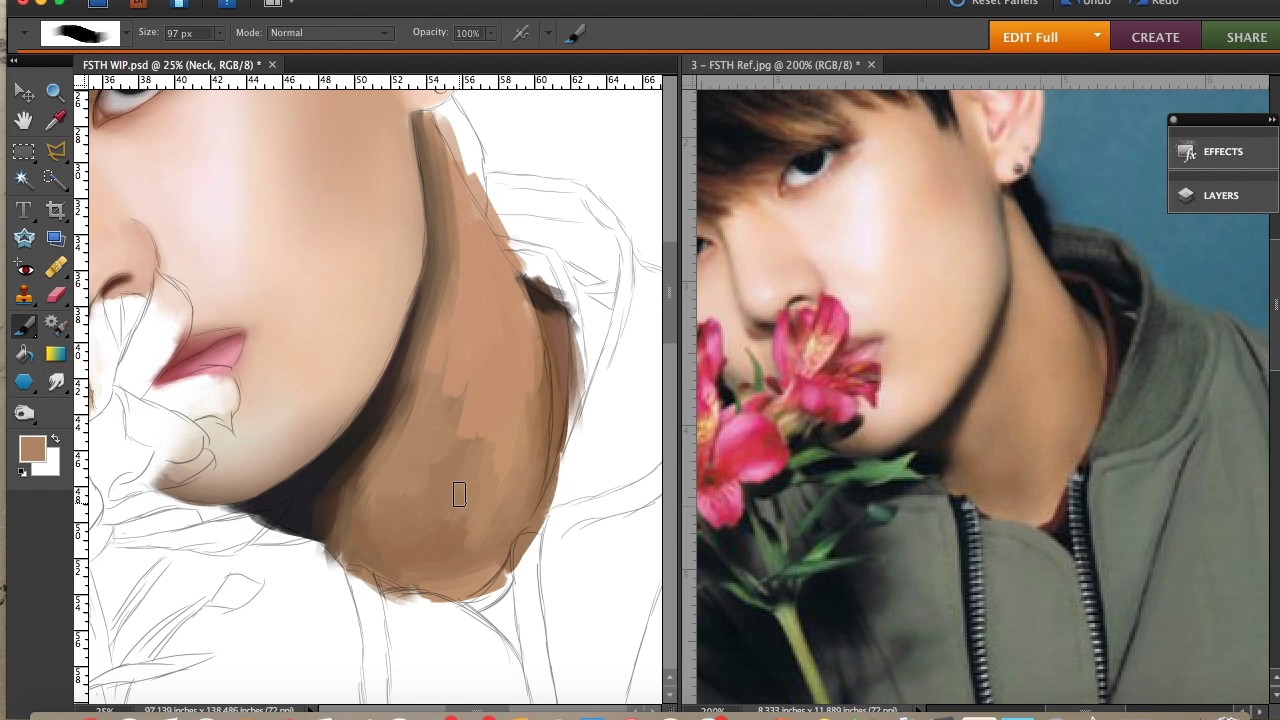Image resolution: width=1280 pixels, height=720 pixels.
Task: Edit the Opacity 100% field
Action: (x=467, y=33)
